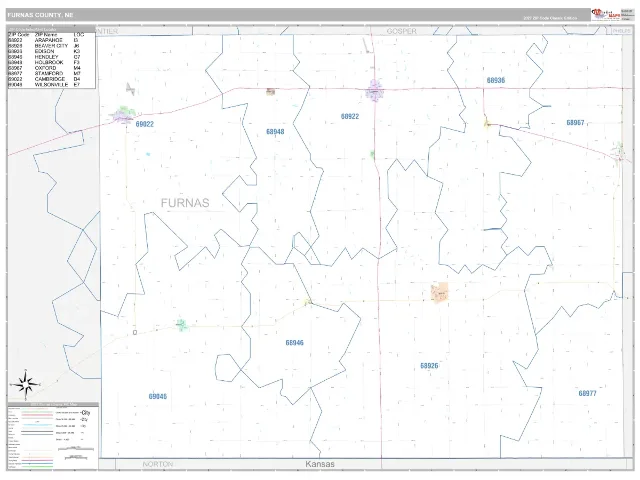Click the compass rose icon
This screenshot has height=480, width=640.
[x=25, y=384]
